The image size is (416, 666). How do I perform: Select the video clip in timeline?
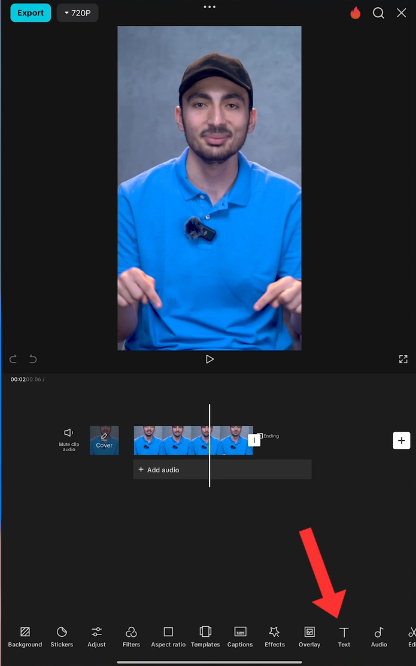[193, 440]
